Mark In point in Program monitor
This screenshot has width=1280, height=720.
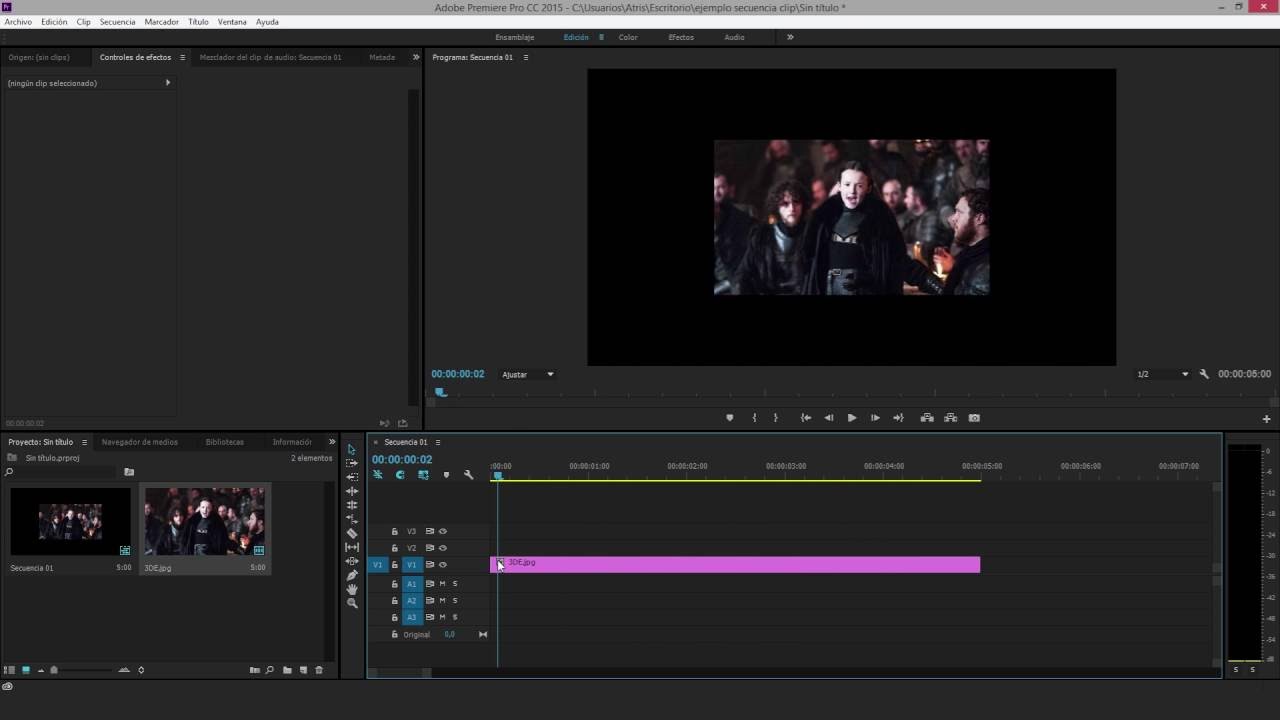pyautogui.click(x=754, y=418)
